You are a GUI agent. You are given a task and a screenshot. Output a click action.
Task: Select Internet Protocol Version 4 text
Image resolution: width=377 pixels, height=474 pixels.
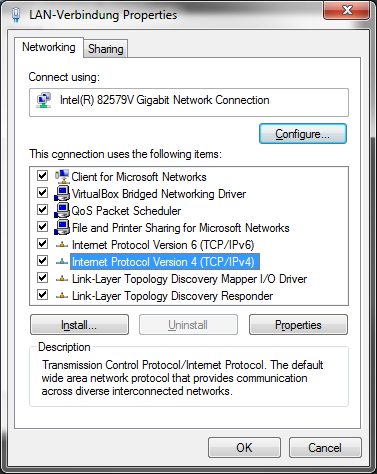[x=165, y=262]
